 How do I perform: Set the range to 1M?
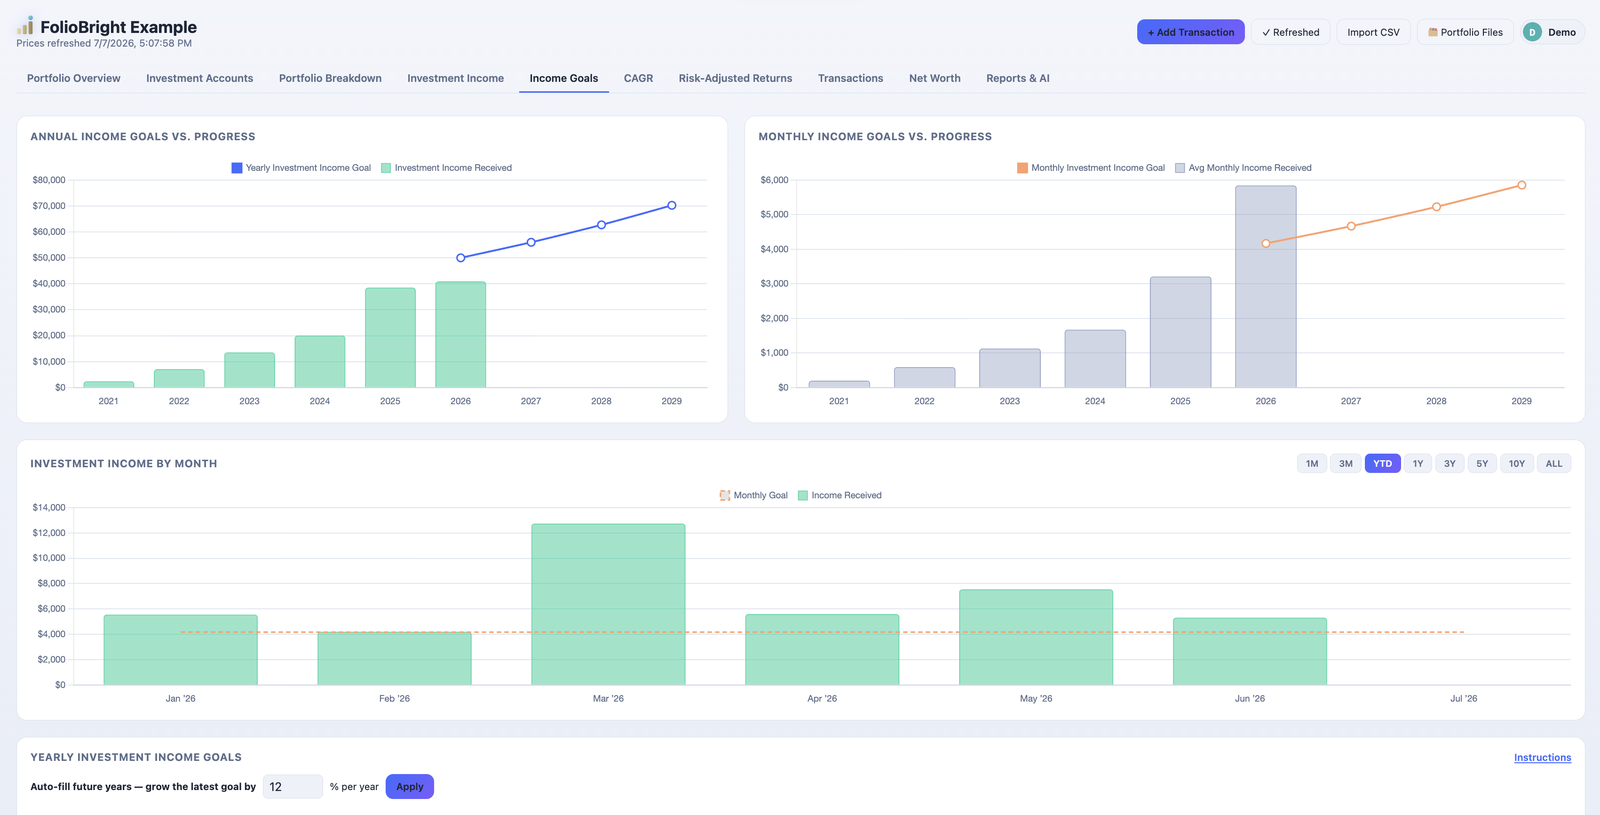1312,463
